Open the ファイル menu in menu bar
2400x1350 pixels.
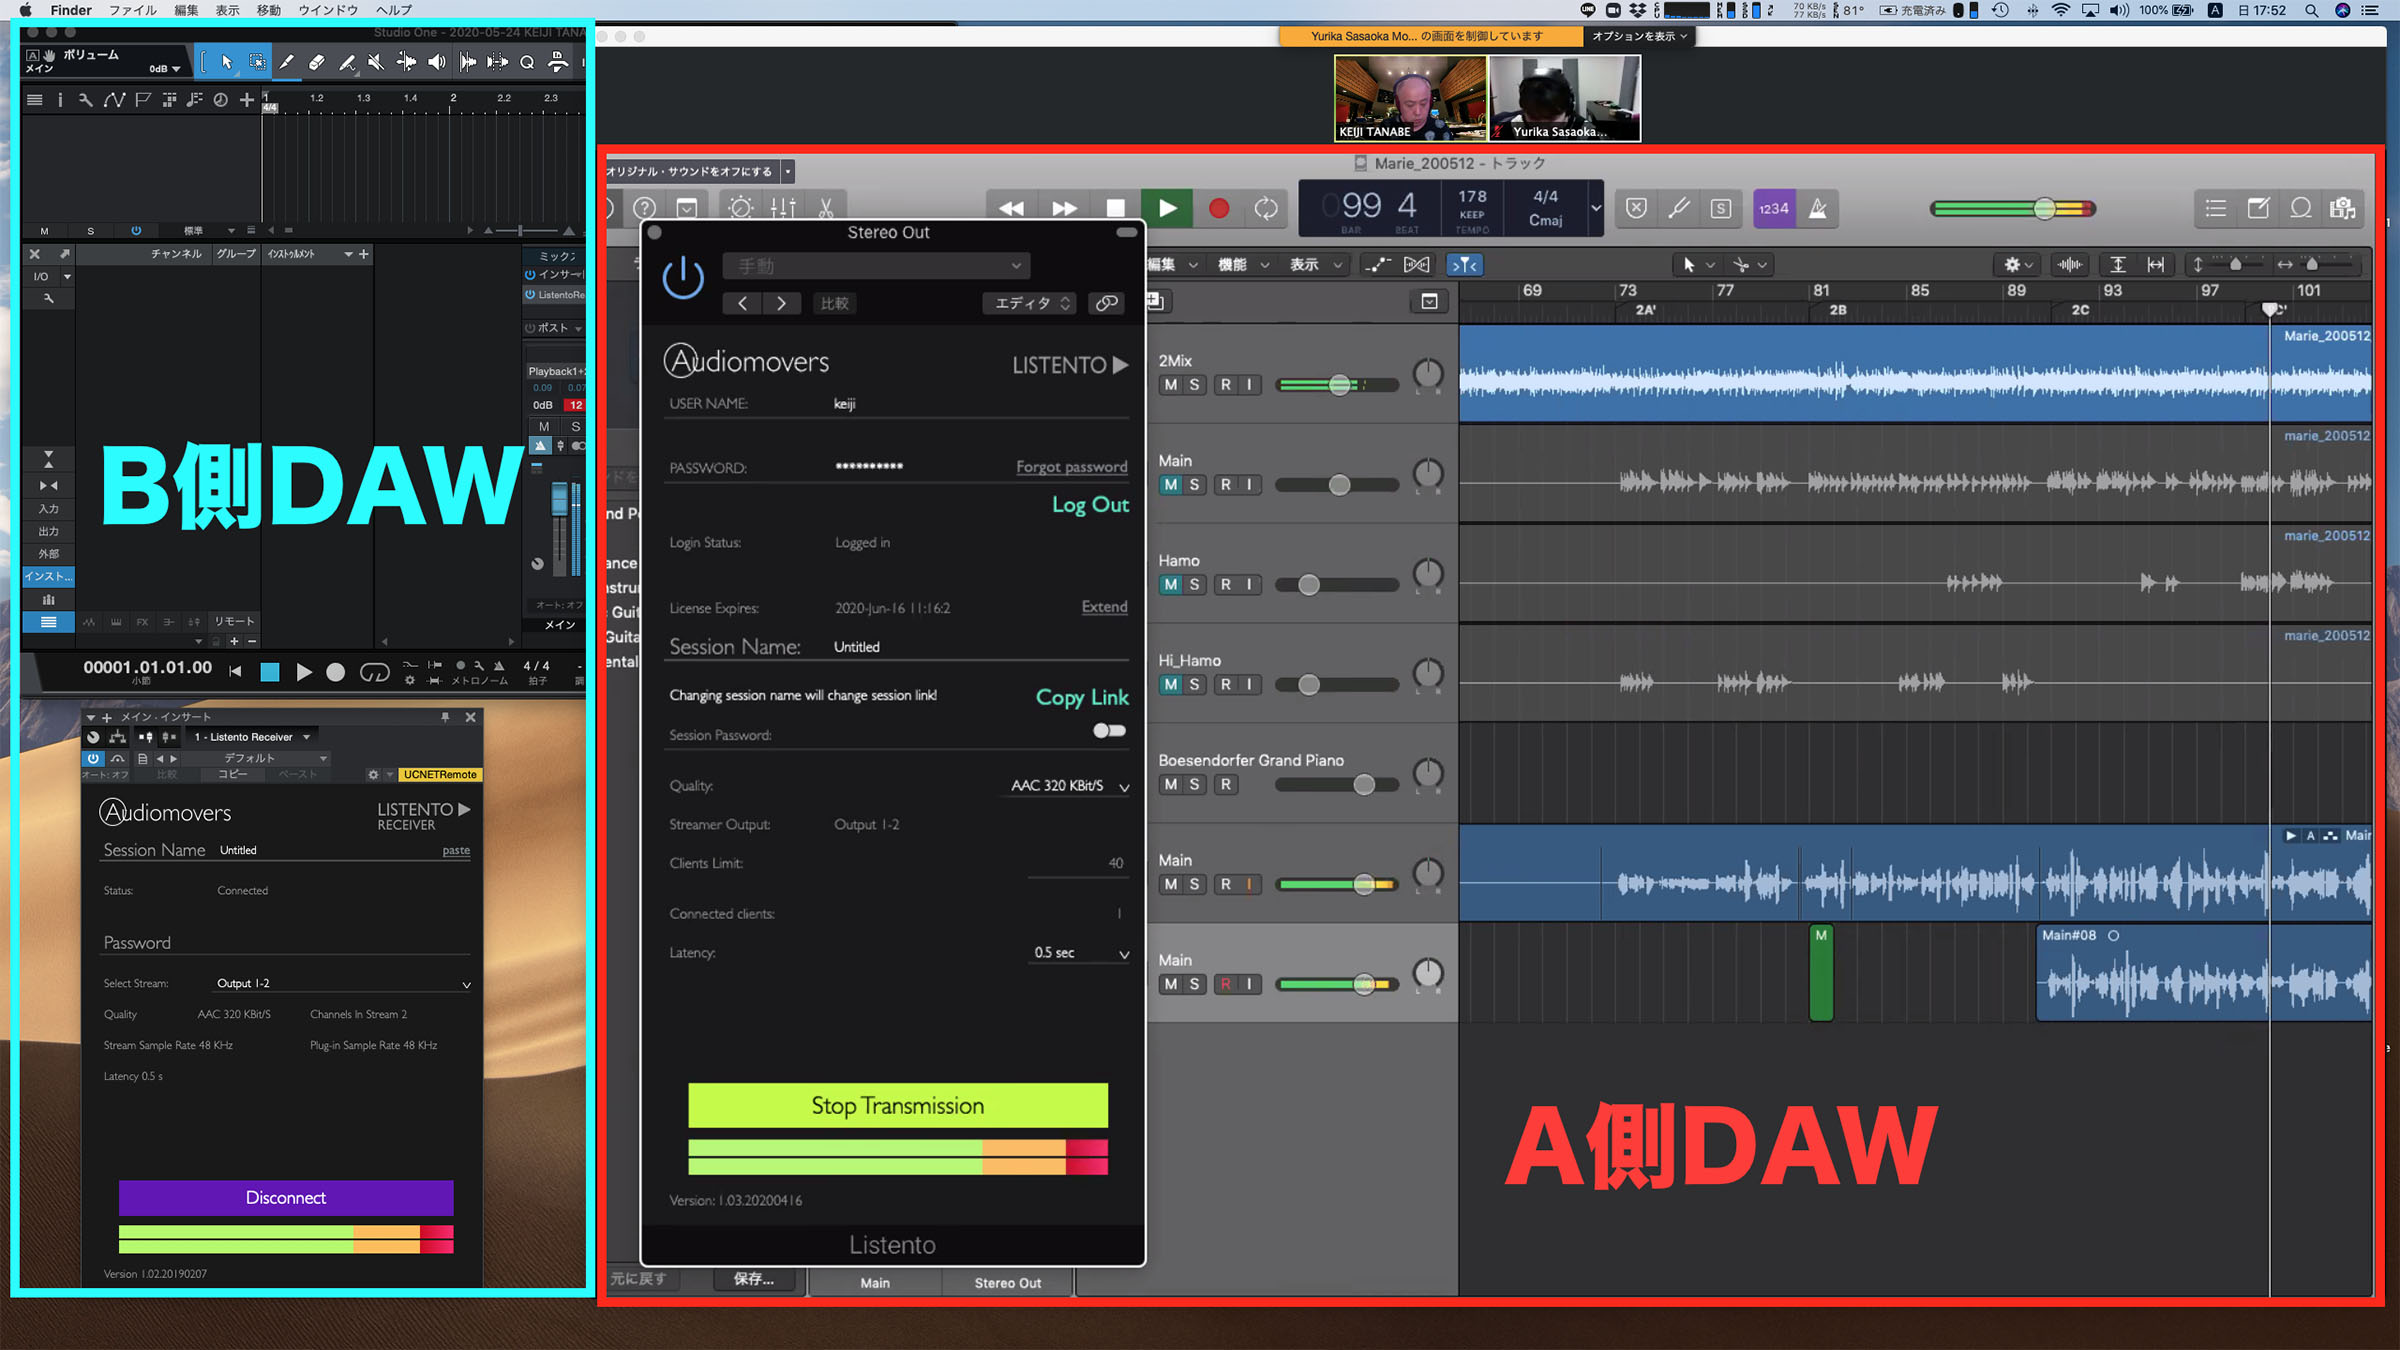pyautogui.click(x=133, y=10)
